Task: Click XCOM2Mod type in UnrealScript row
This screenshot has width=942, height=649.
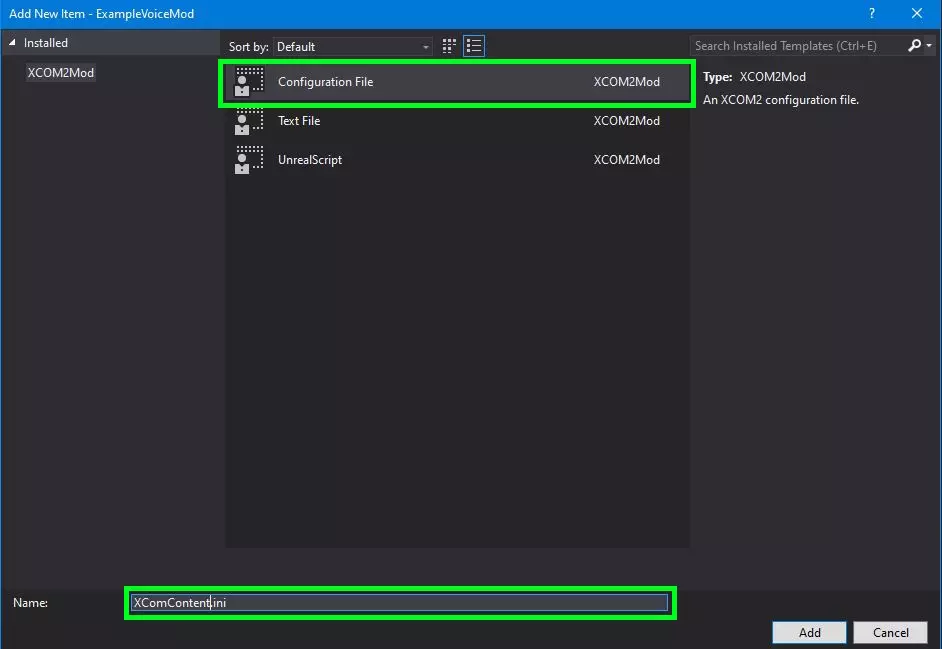Action: [x=627, y=160]
